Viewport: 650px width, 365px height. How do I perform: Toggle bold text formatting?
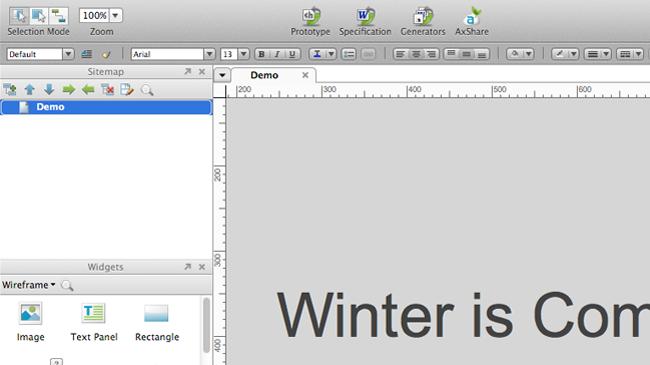[x=261, y=54]
